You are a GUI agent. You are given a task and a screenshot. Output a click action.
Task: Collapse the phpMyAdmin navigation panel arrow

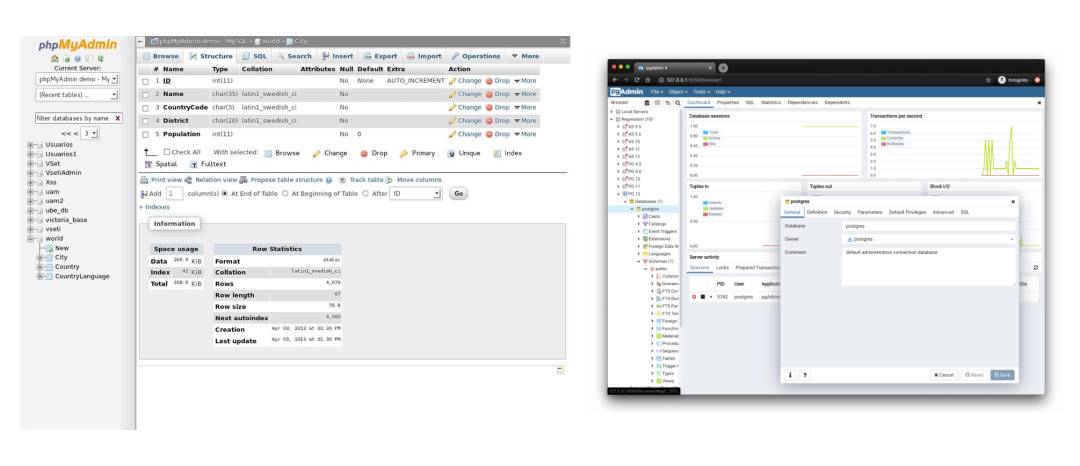(141, 41)
